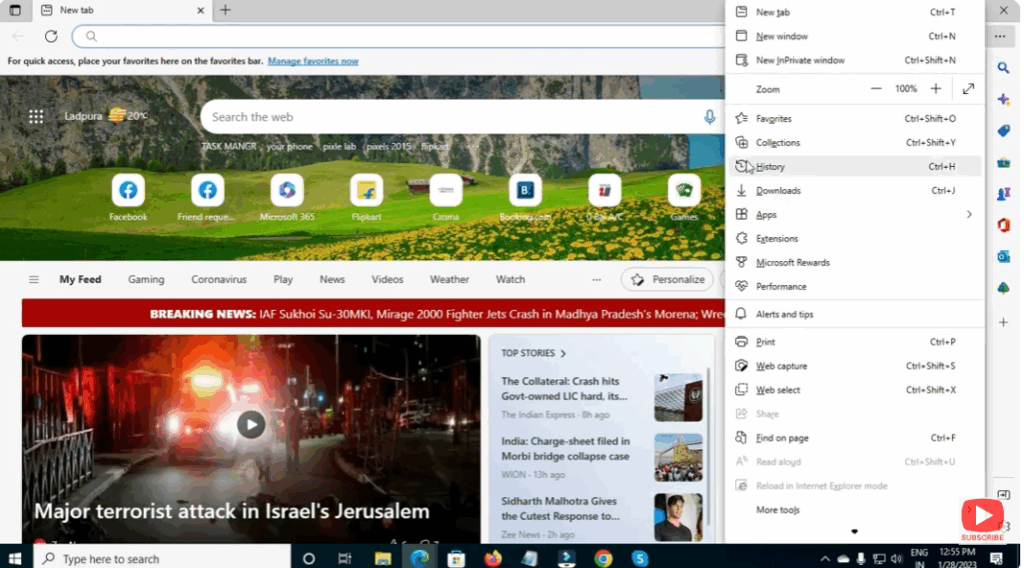Click the sidebar search icon
The width and height of the screenshot is (1024, 568).
click(1004, 68)
